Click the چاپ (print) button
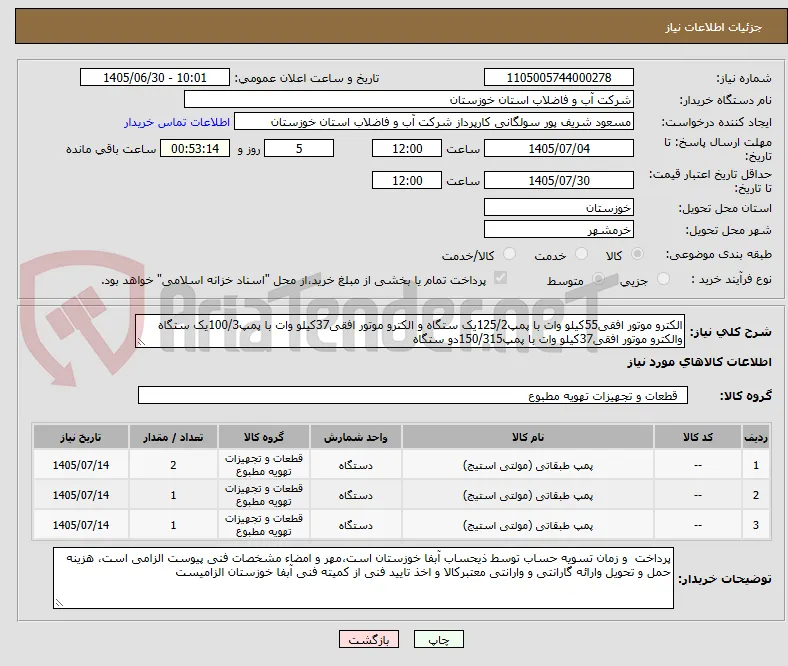 click(438, 639)
